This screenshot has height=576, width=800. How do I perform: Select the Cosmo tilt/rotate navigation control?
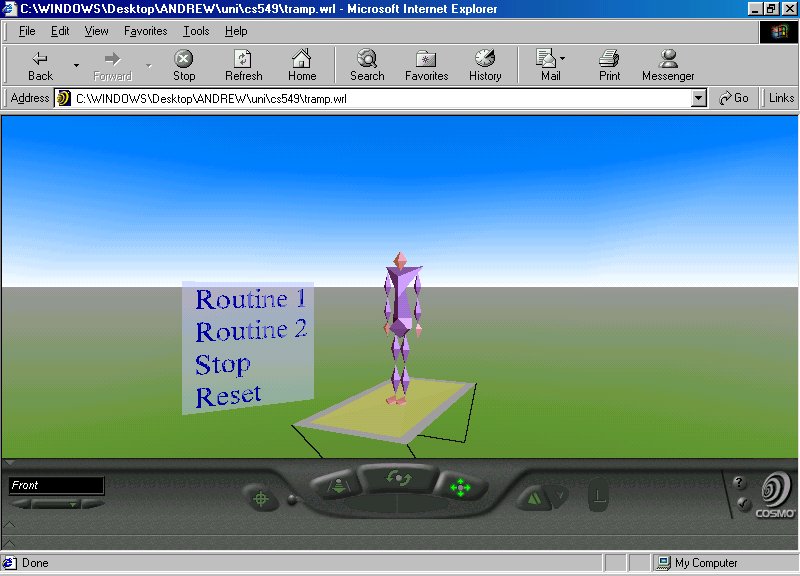point(398,479)
